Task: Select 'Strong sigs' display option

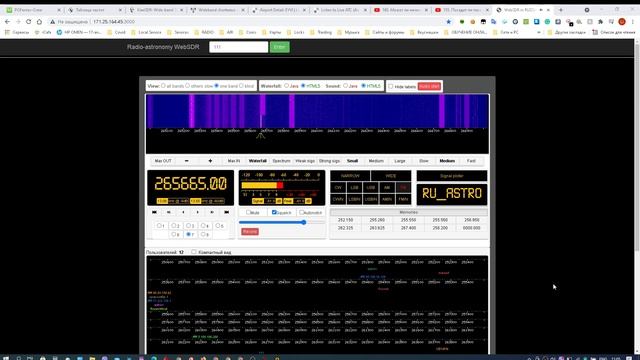Action: pos(329,161)
